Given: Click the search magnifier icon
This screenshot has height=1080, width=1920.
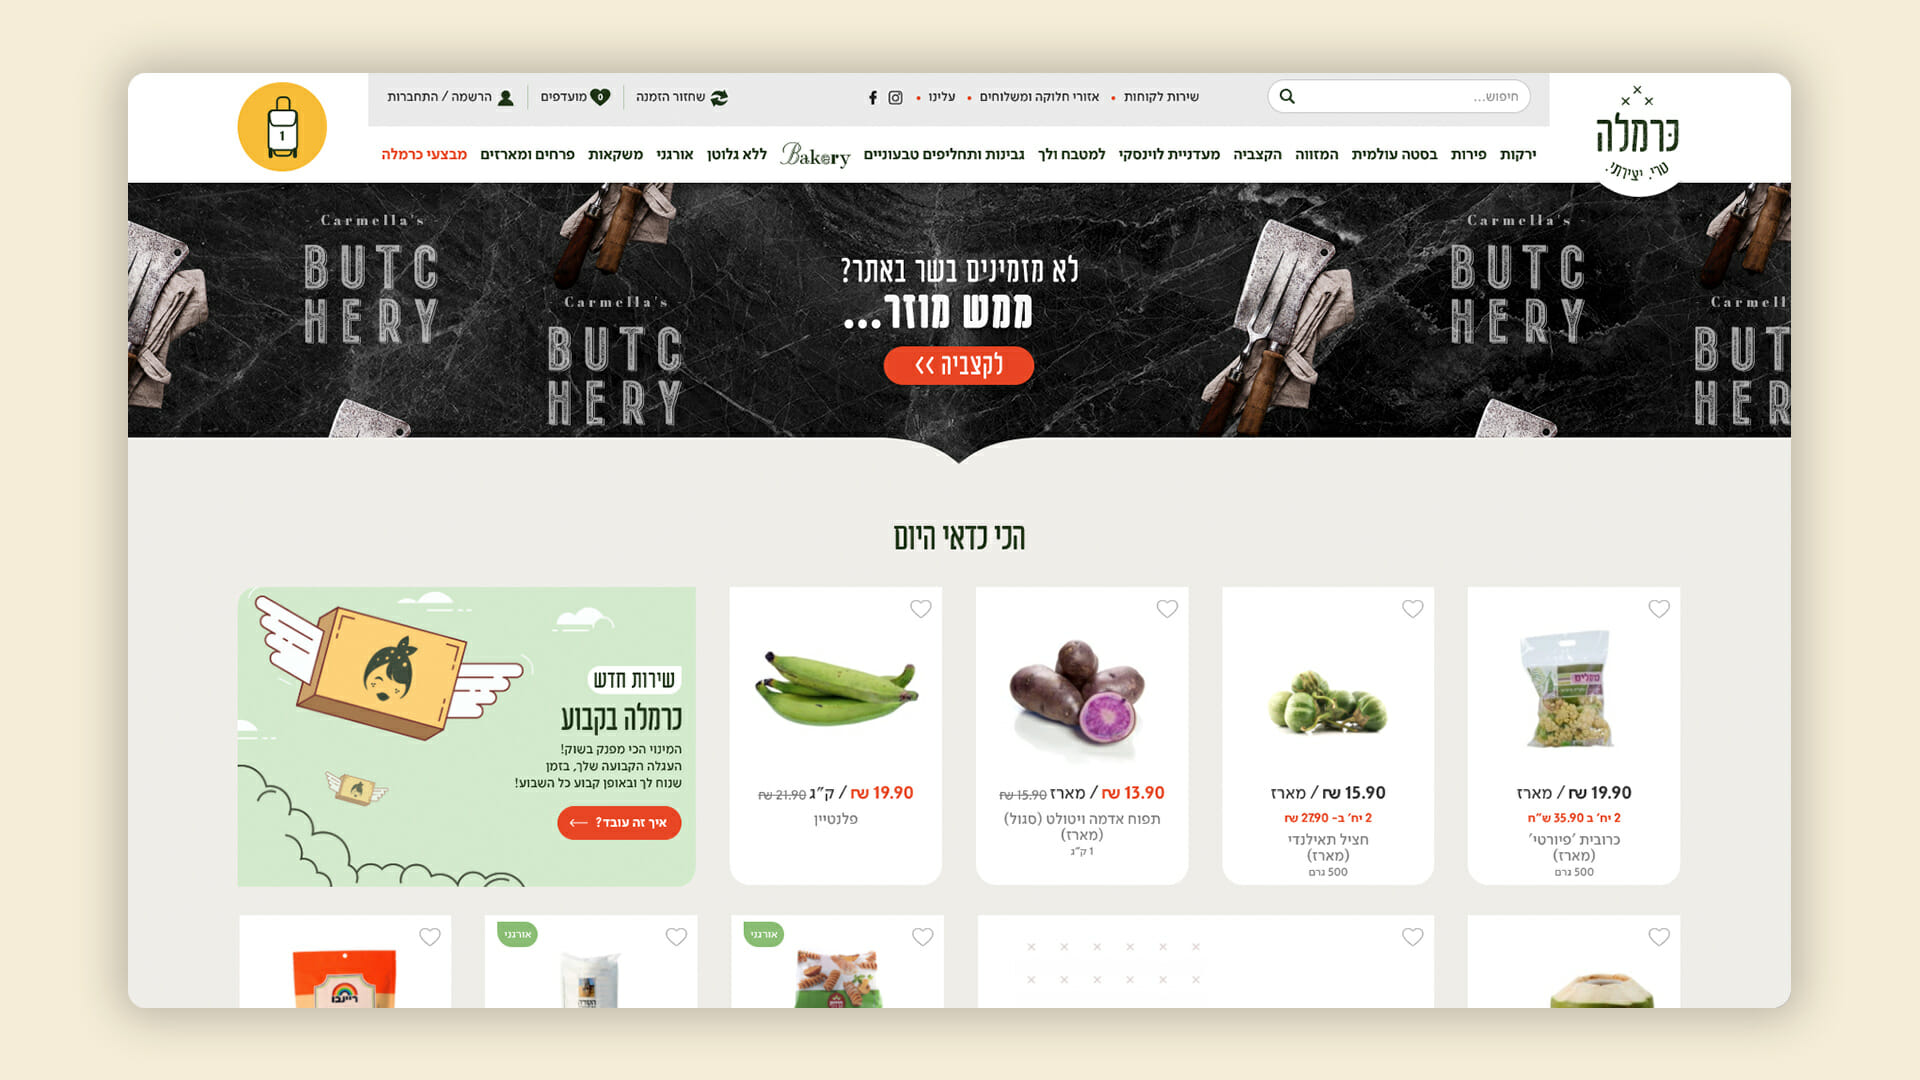Looking at the screenshot, I should click(1287, 96).
